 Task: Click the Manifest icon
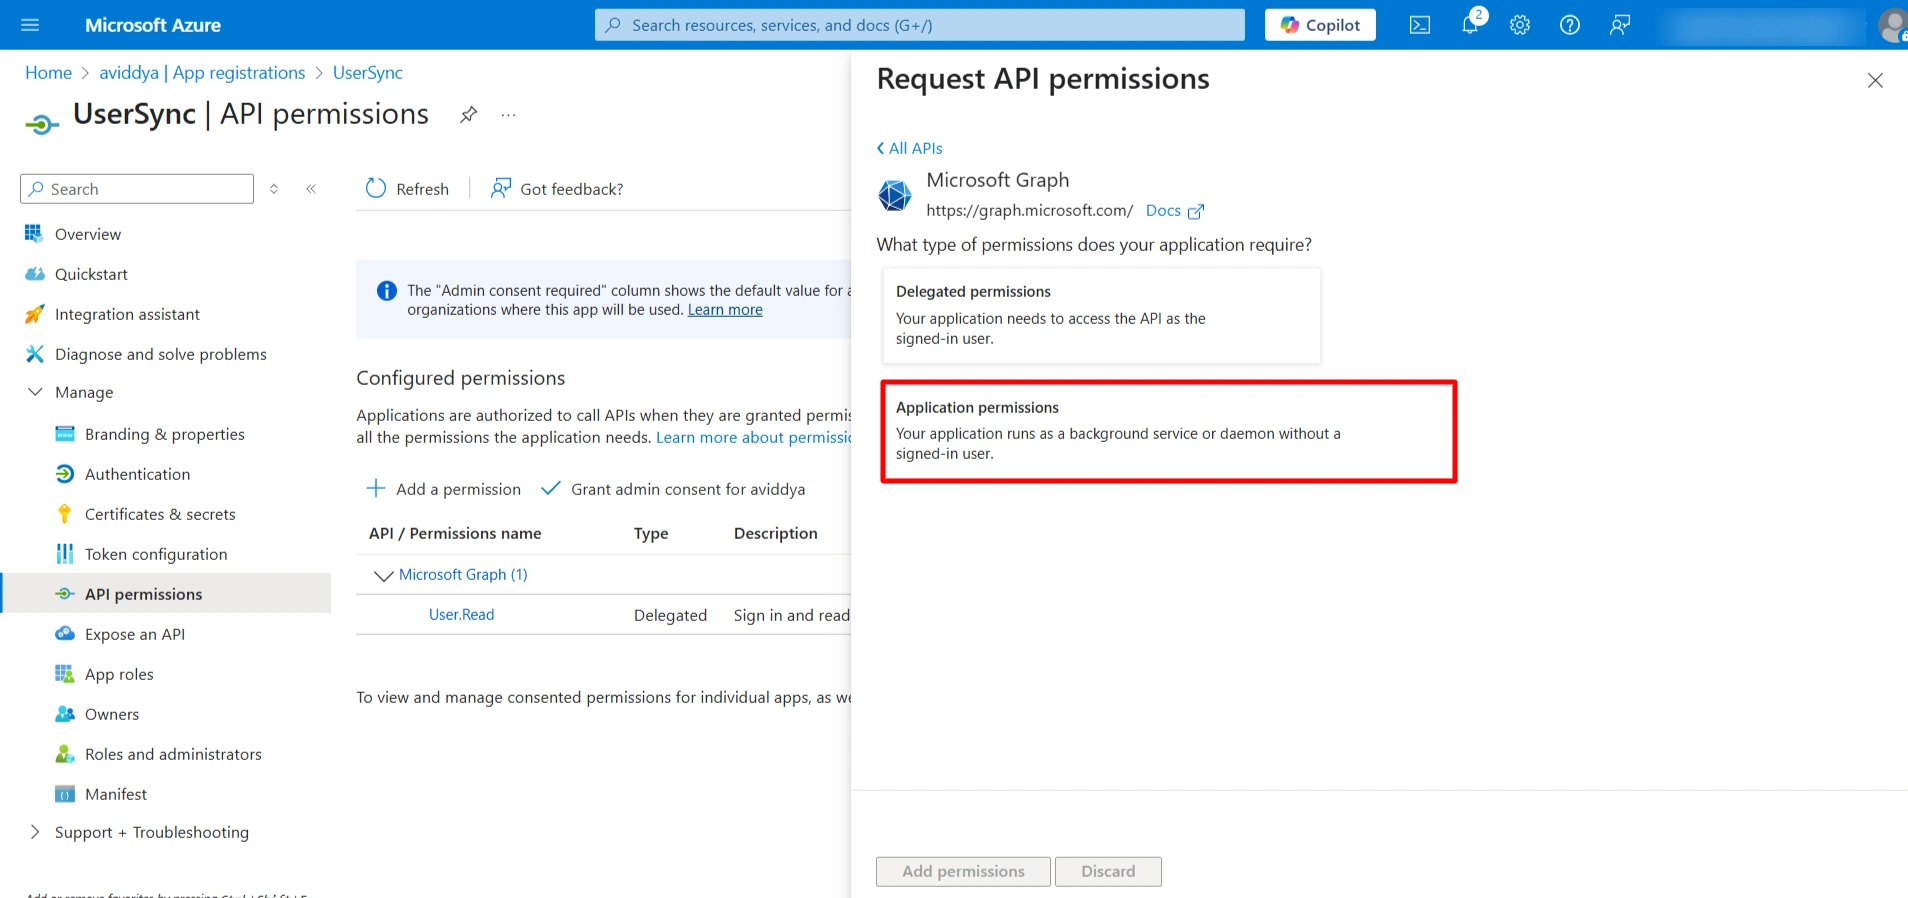pos(64,794)
